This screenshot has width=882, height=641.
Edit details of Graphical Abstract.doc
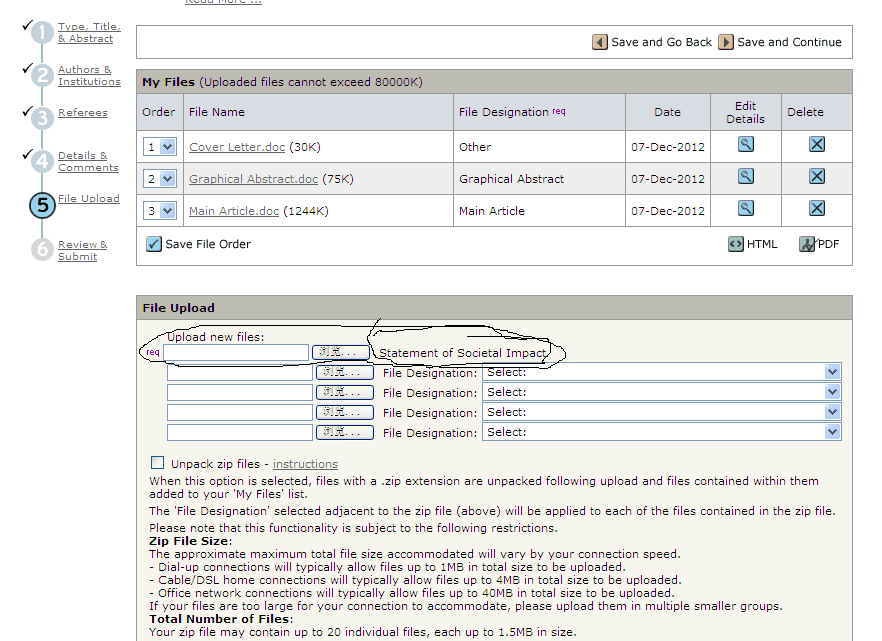tap(745, 177)
